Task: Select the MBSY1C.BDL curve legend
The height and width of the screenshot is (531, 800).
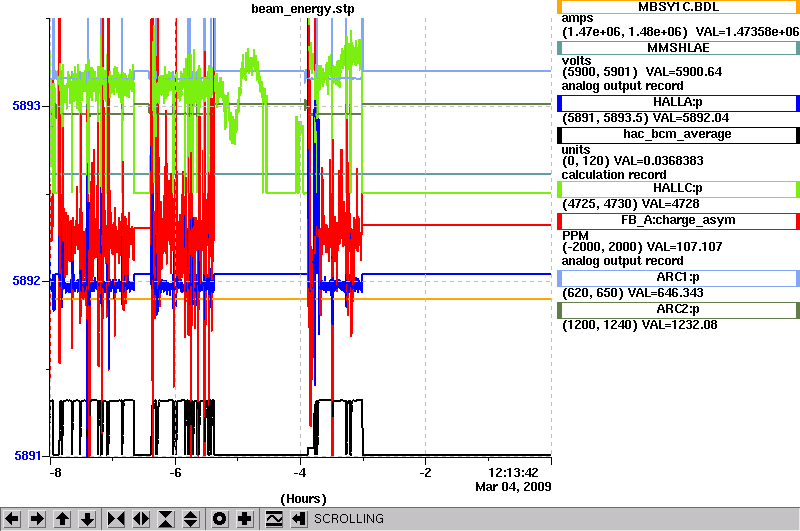Action: [678, 7]
